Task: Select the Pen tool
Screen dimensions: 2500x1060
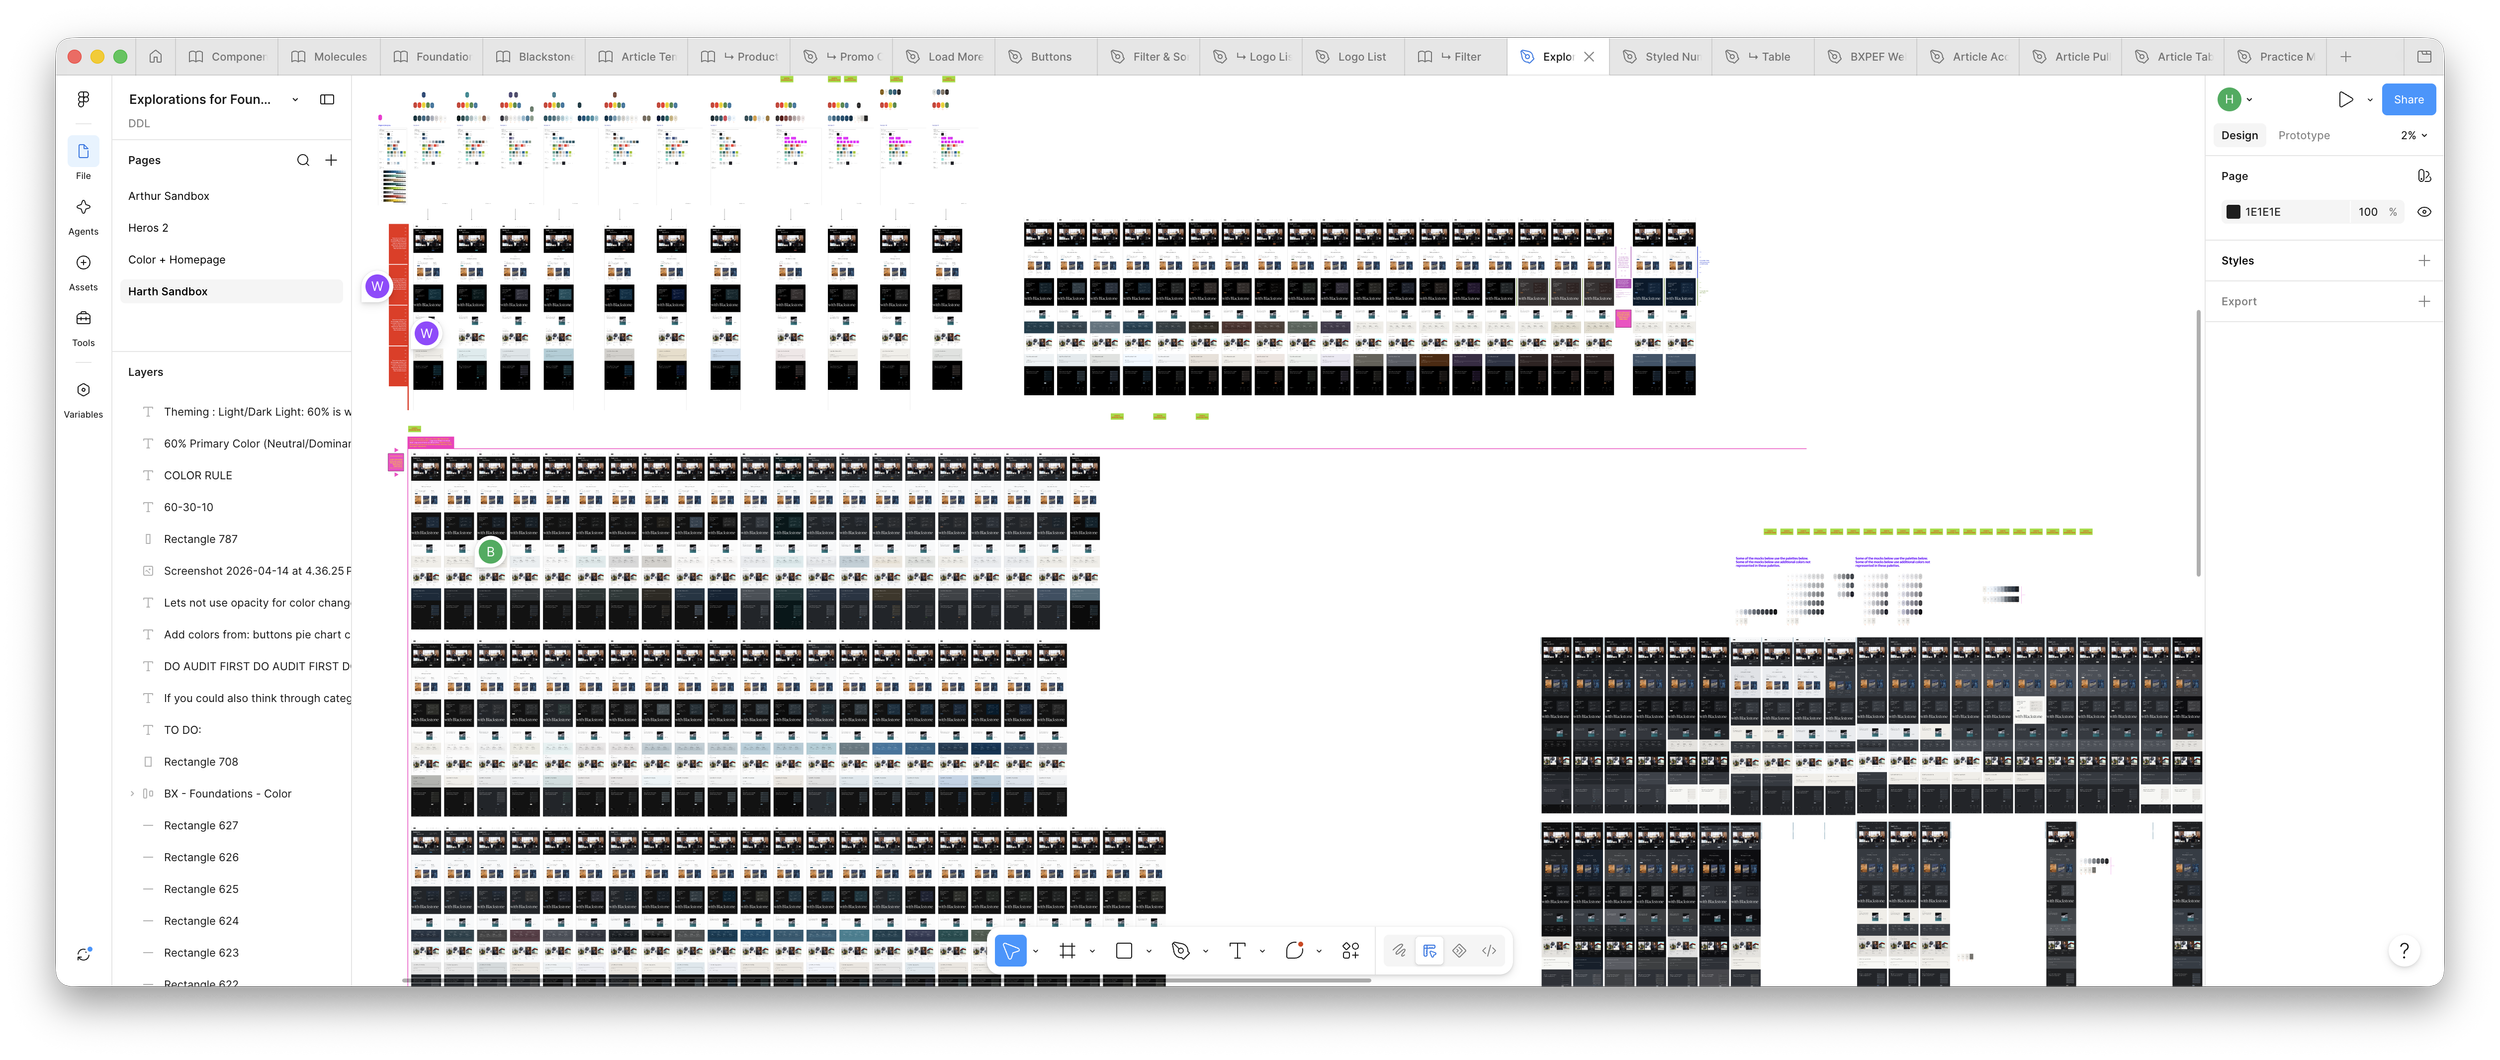Action: pyautogui.click(x=1181, y=951)
